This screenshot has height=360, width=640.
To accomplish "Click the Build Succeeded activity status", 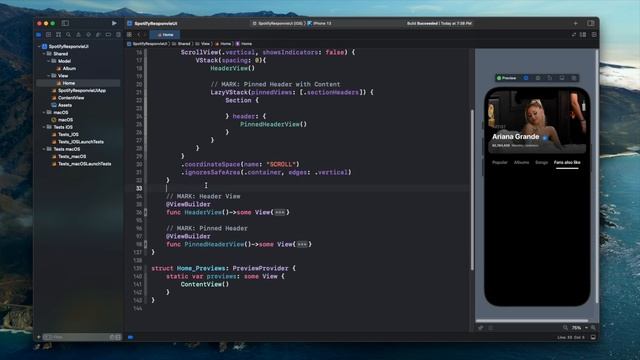I will coord(439,23).
